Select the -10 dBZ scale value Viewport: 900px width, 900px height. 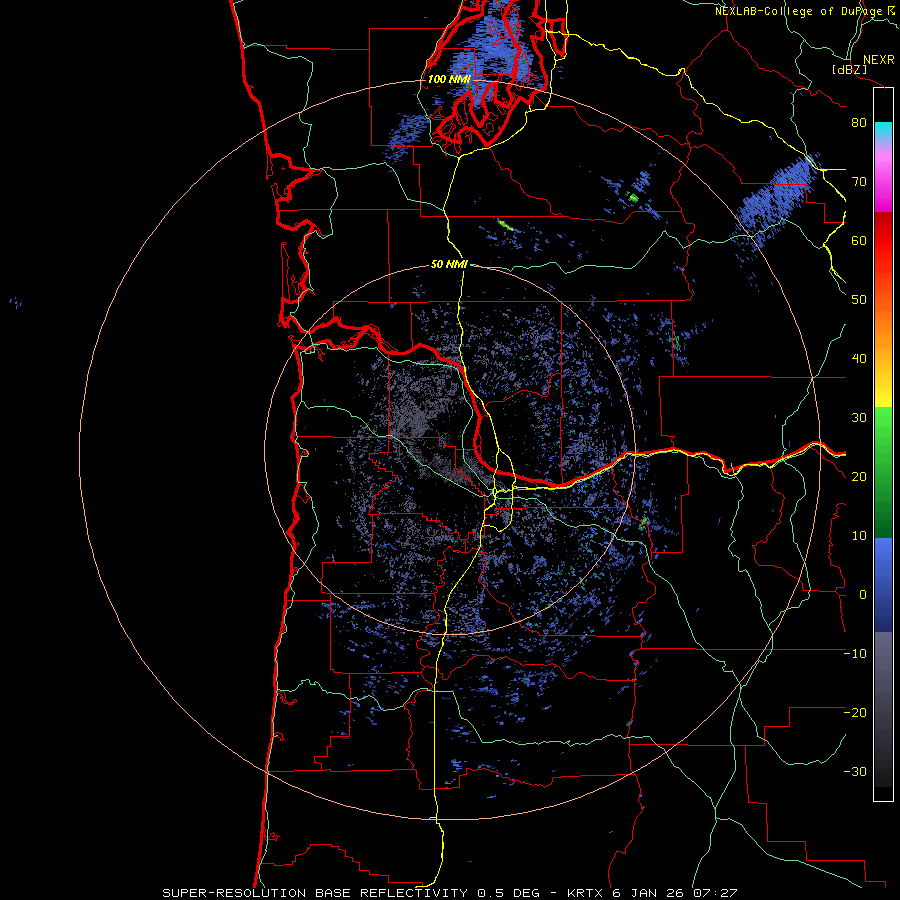[x=855, y=654]
